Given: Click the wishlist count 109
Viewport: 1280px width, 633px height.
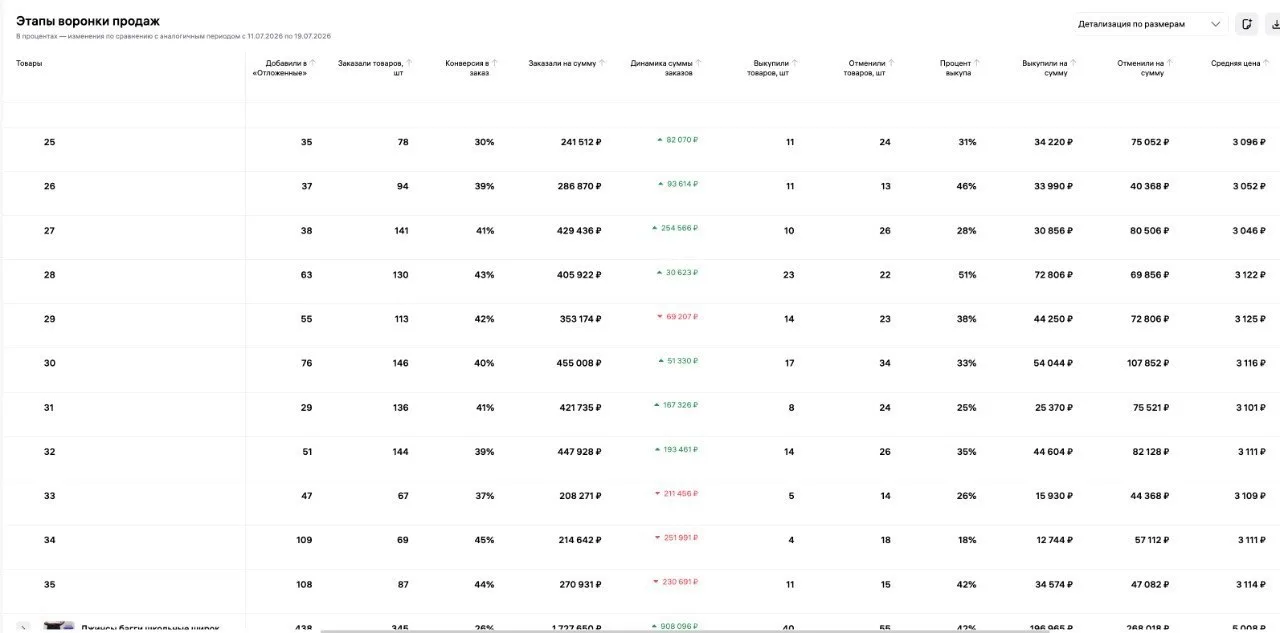Looking at the screenshot, I should point(304,540).
